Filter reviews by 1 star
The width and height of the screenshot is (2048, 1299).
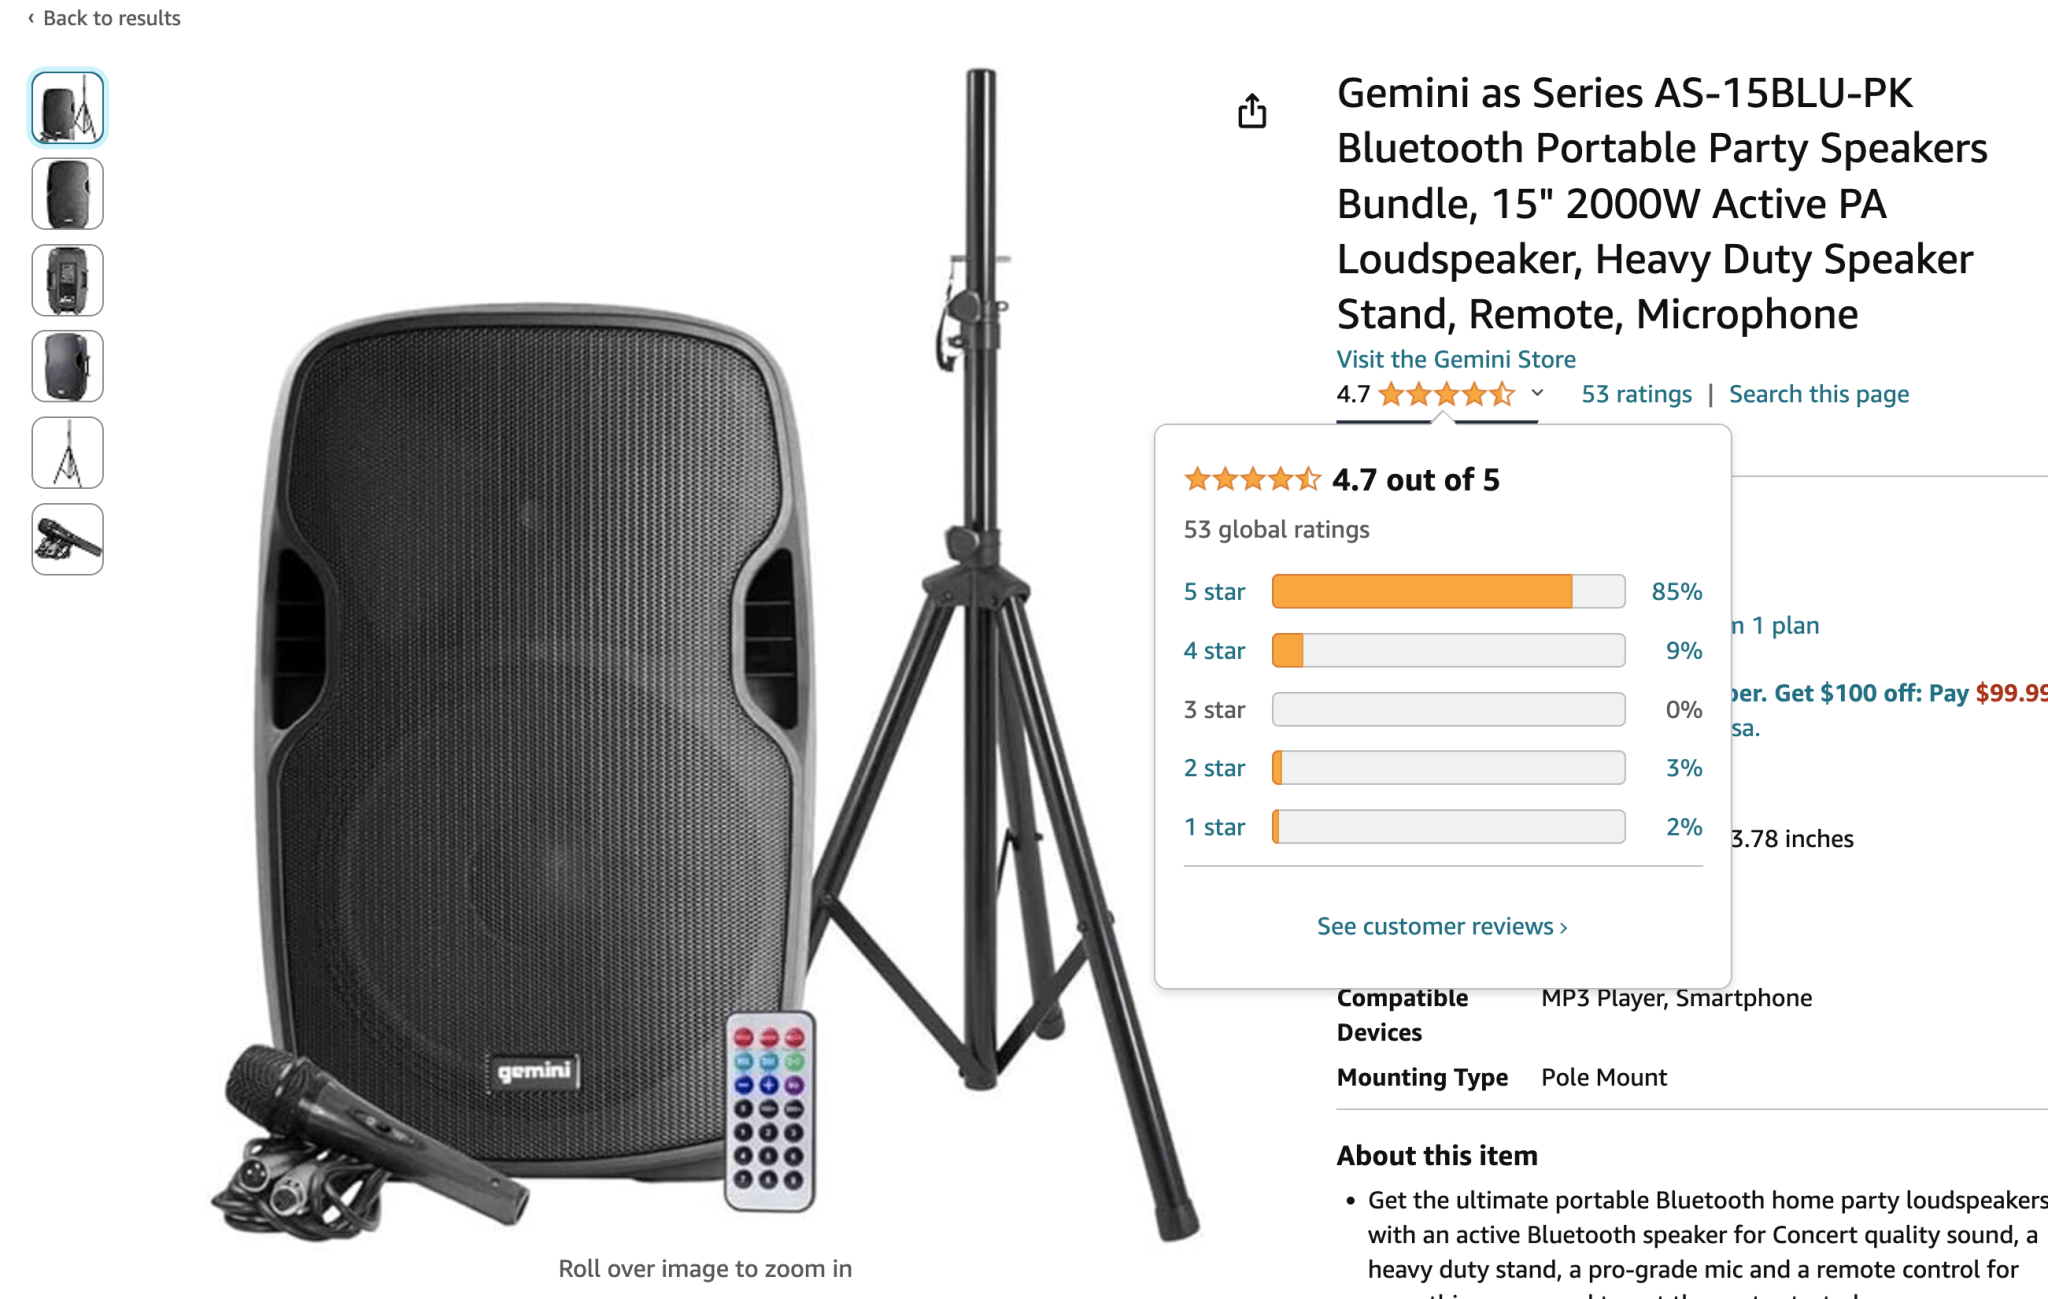tap(1214, 827)
